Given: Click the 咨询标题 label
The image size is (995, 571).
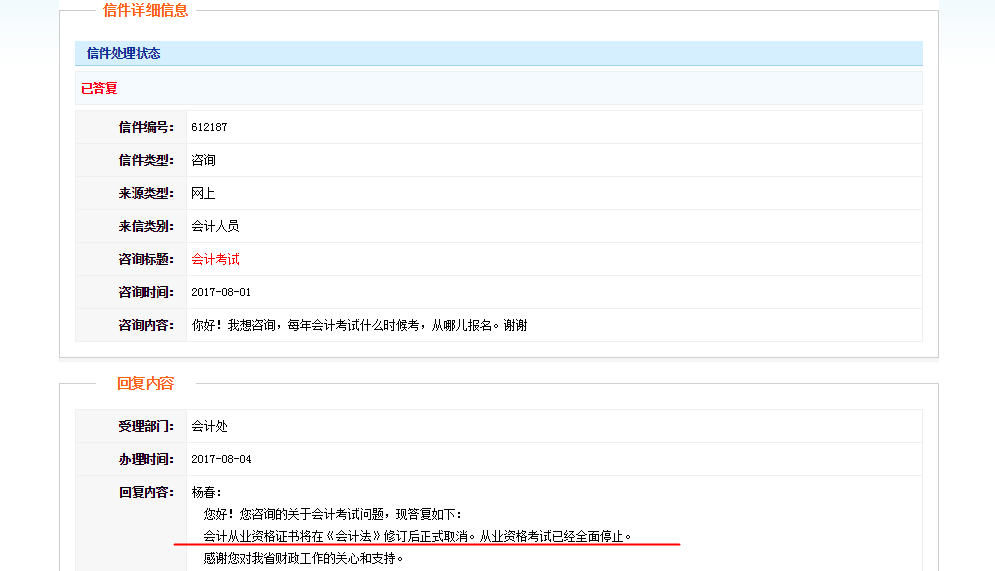Looking at the screenshot, I should [146, 259].
